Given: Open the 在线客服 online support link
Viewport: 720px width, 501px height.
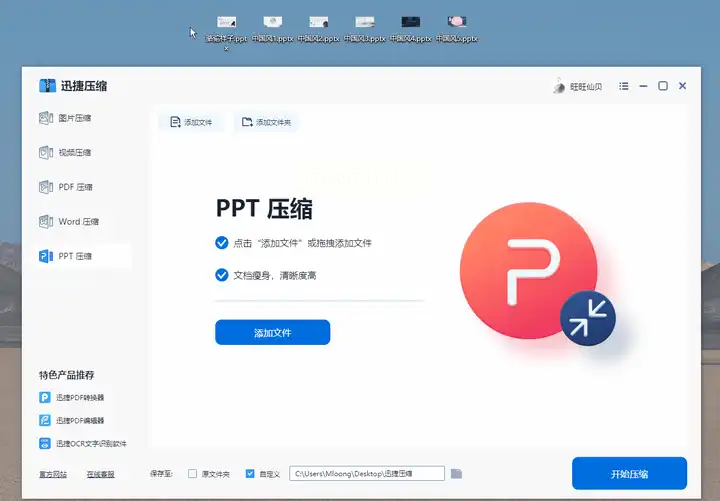Looking at the screenshot, I should point(101,474).
